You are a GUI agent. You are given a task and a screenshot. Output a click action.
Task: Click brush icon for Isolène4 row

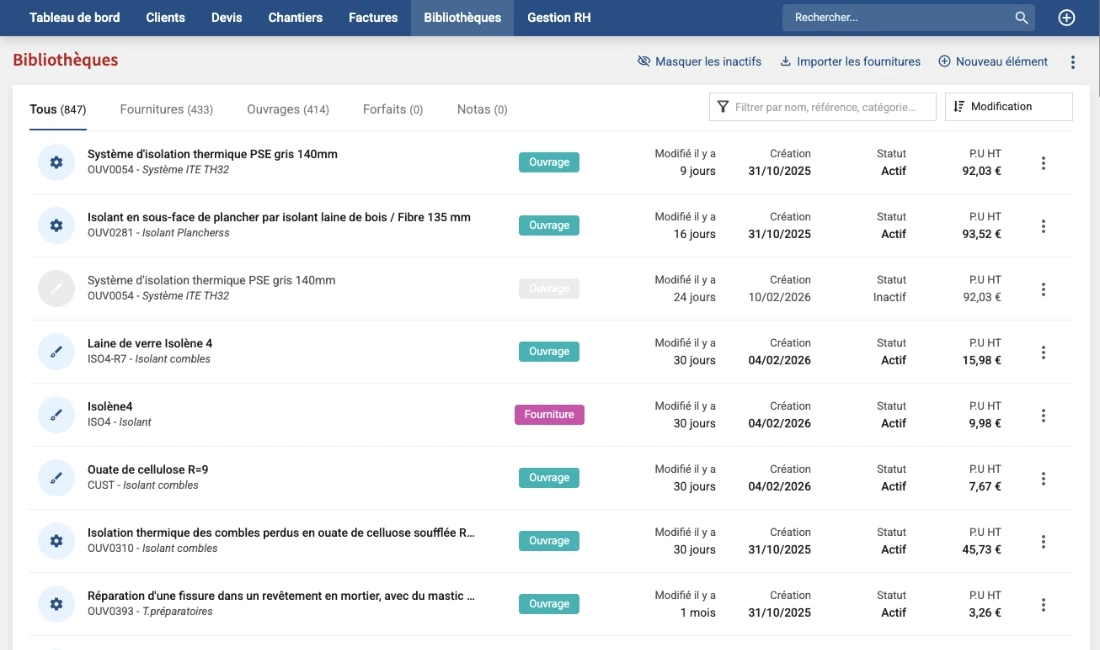57,415
